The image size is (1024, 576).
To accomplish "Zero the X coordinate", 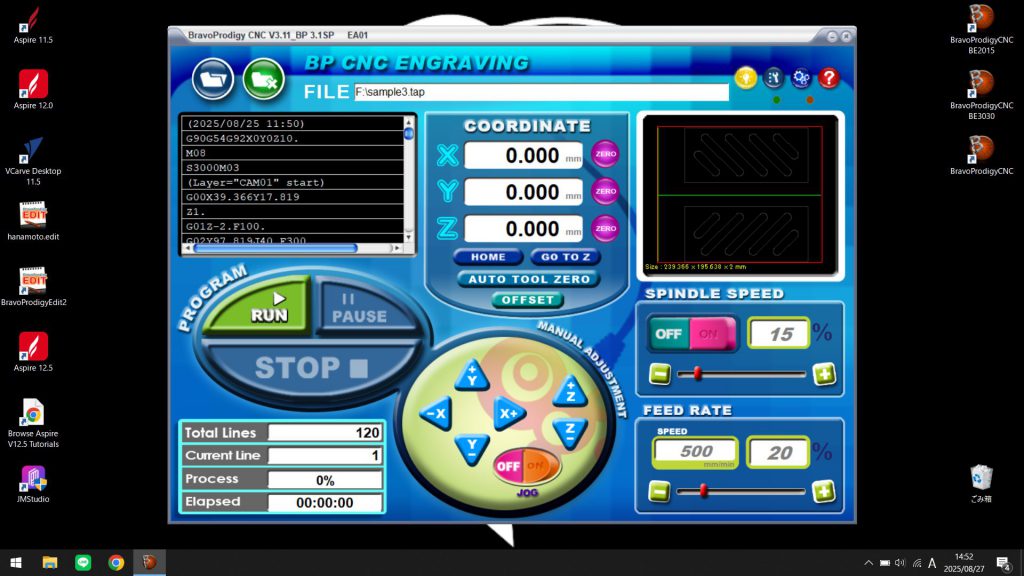I will [x=605, y=154].
